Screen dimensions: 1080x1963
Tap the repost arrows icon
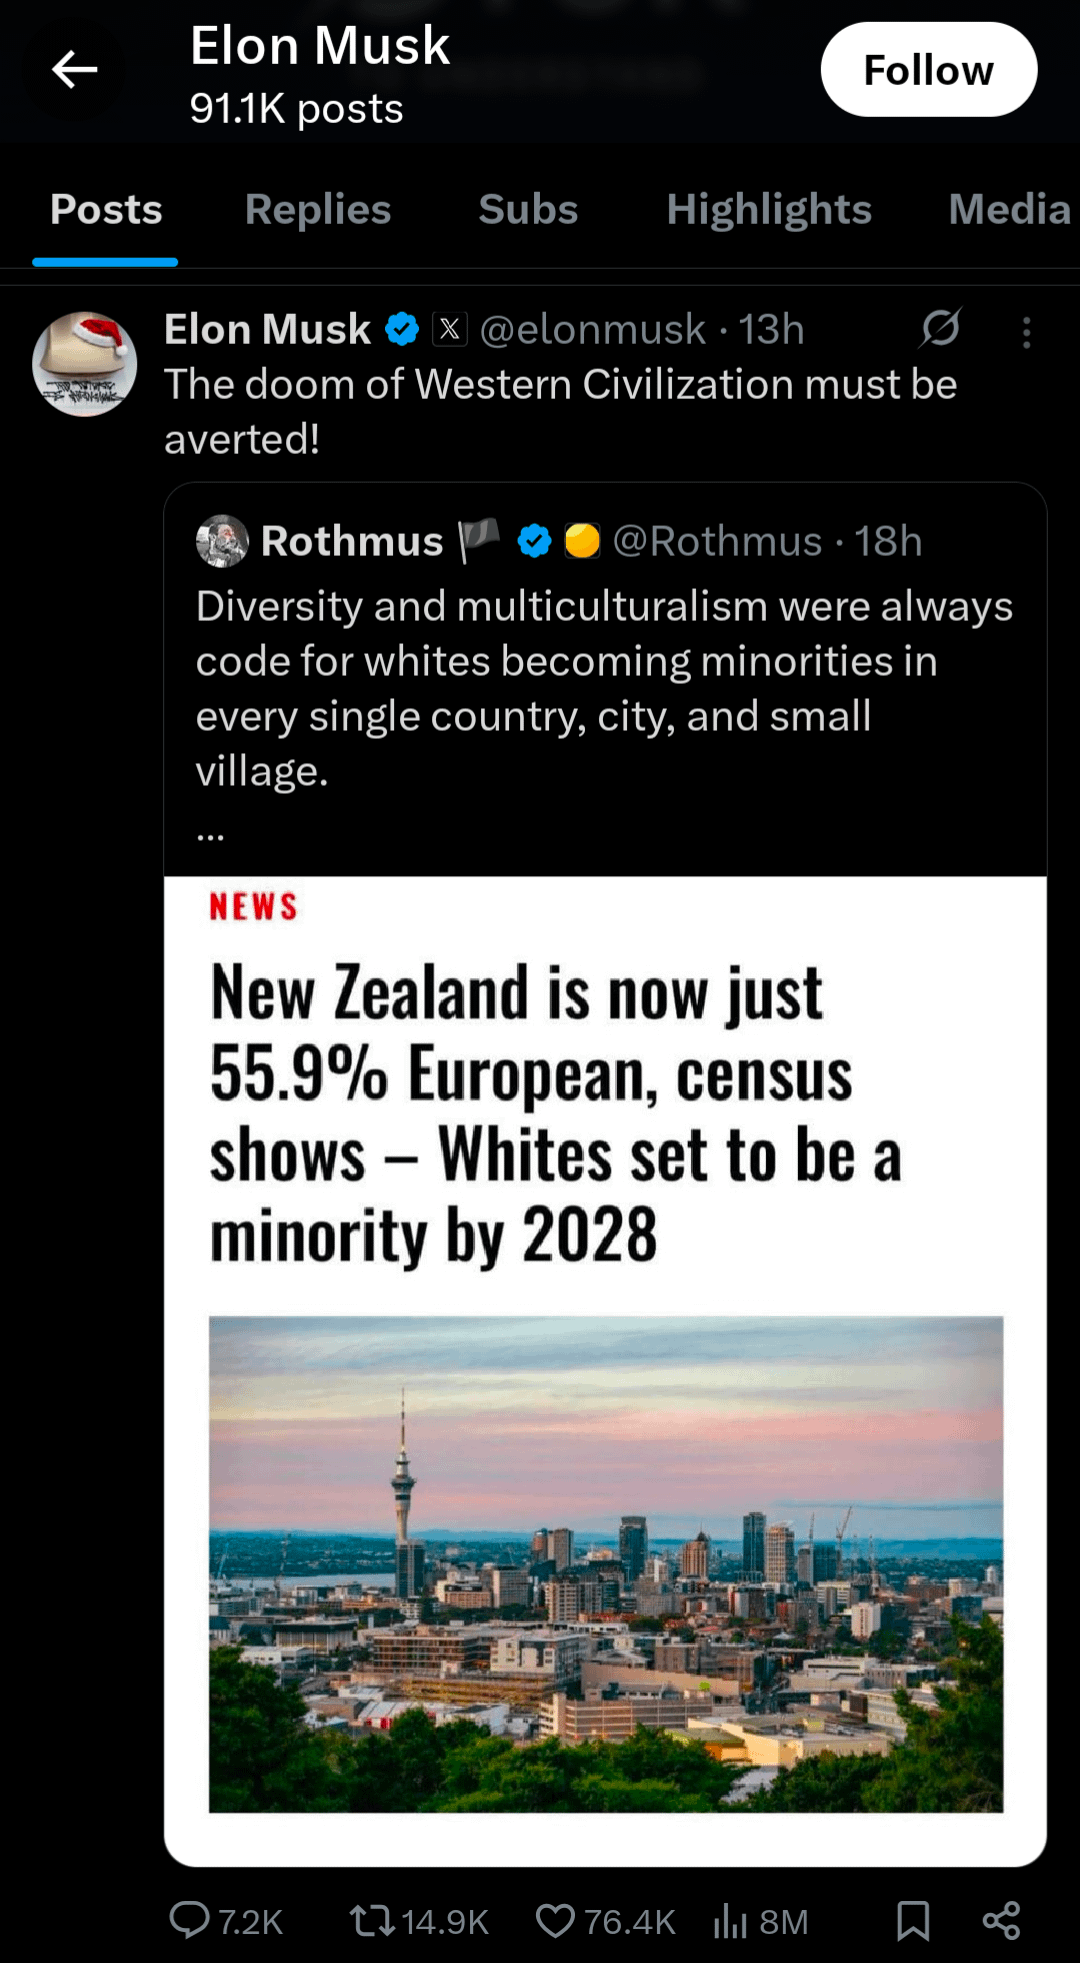point(372,1920)
